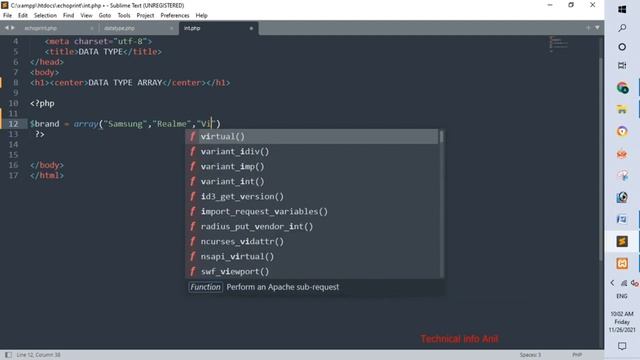
Task: Click the DATA TYPE ARRAY heading text
Action: pyautogui.click(x=125, y=82)
